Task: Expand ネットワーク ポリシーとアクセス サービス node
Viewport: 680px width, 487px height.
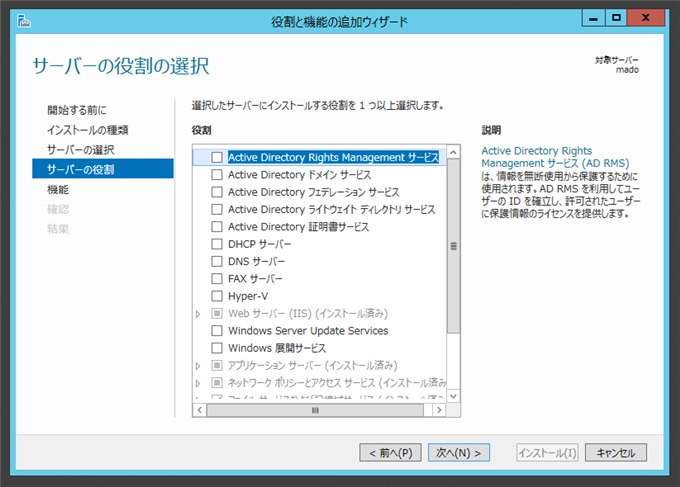Action: [x=198, y=383]
